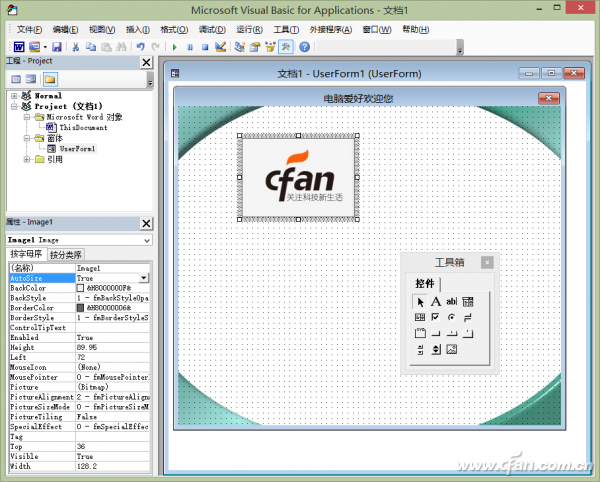
Task: Toggle the Toolbox button in the toolbar
Action: coord(285,47)
